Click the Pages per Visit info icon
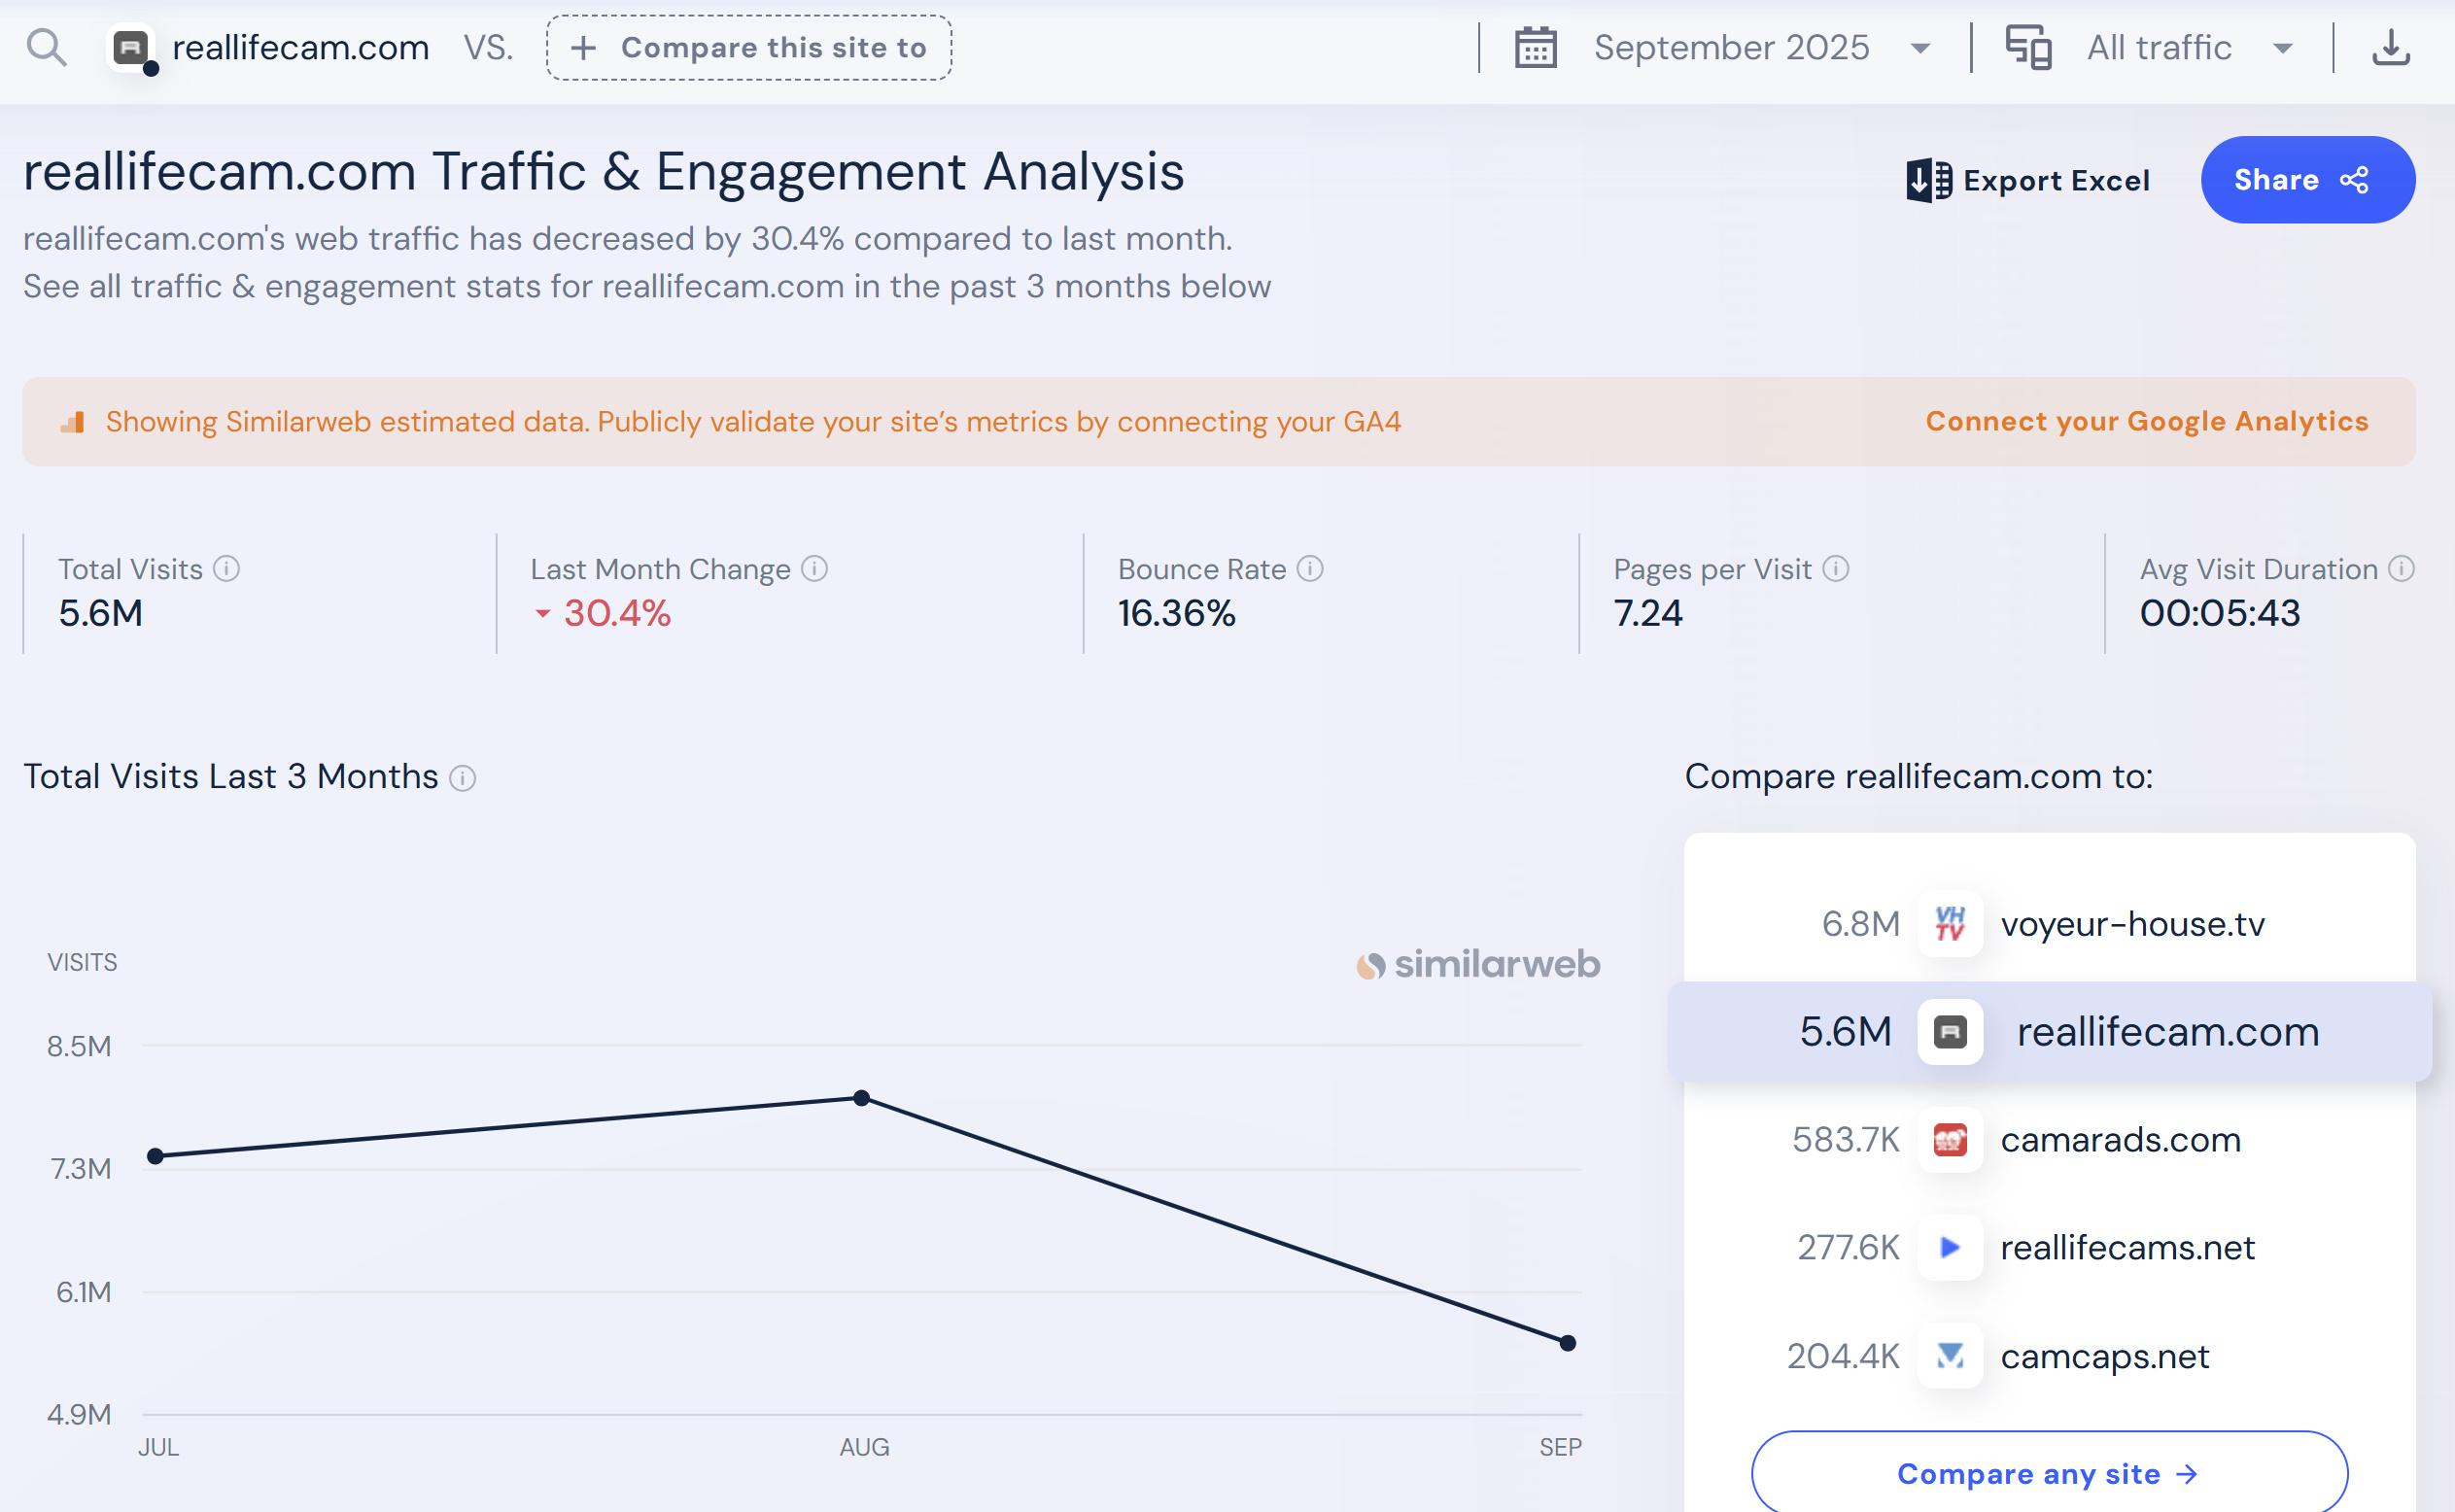 [1835, 569]
